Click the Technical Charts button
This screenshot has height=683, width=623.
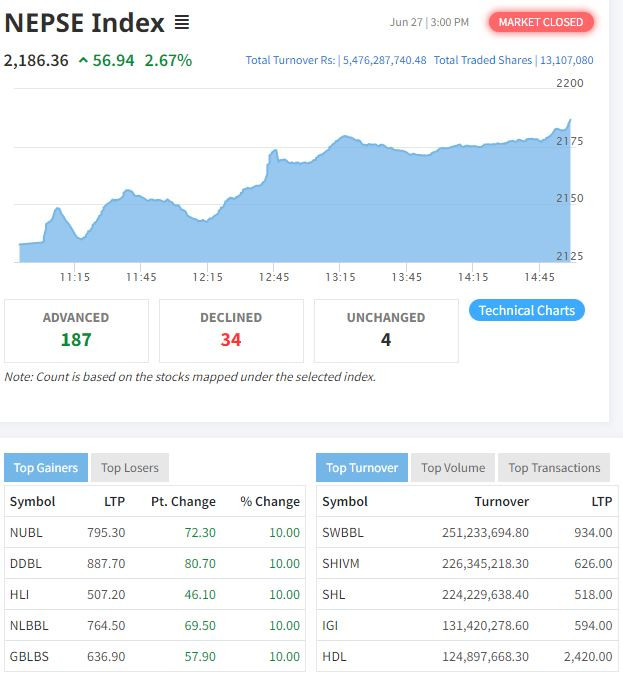pos(527,310)
